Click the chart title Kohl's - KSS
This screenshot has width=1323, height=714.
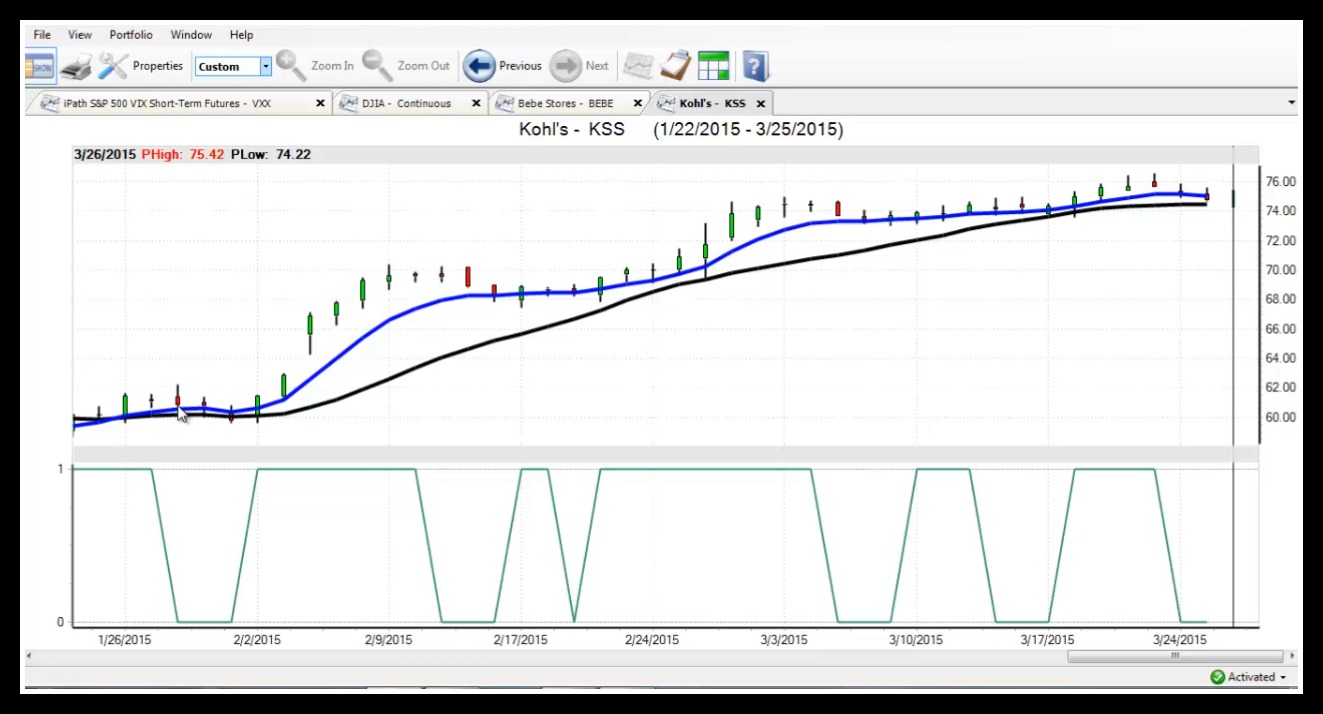(572, 130)
